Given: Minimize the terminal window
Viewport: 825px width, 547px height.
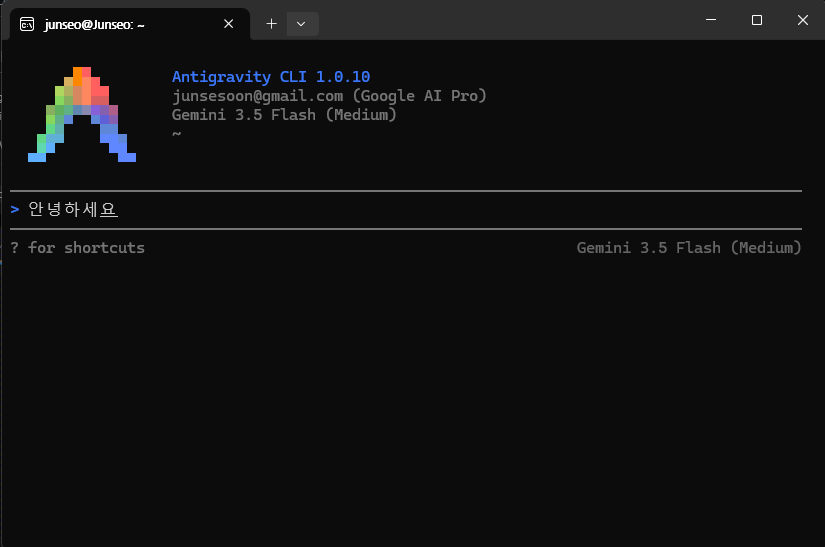Looking at the screenshot, I should [711, 20].
